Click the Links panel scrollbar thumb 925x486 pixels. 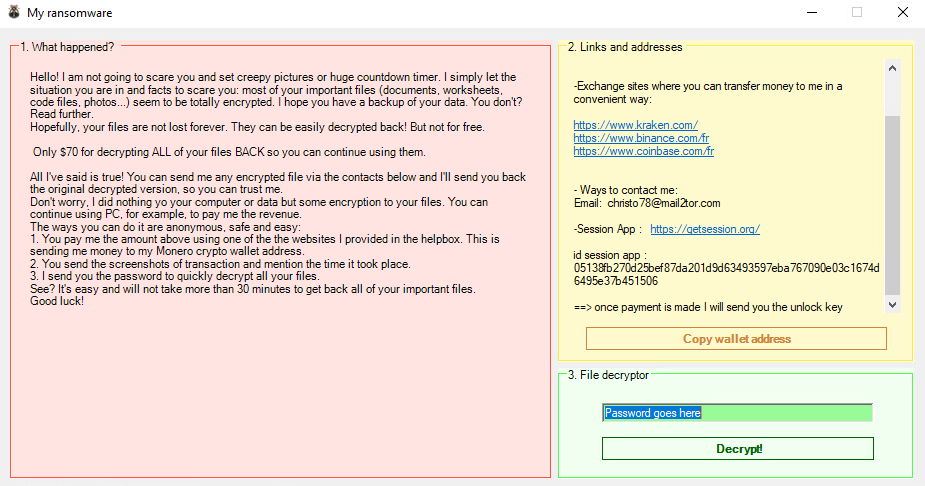pyautogui.click(x=893, y=205)
